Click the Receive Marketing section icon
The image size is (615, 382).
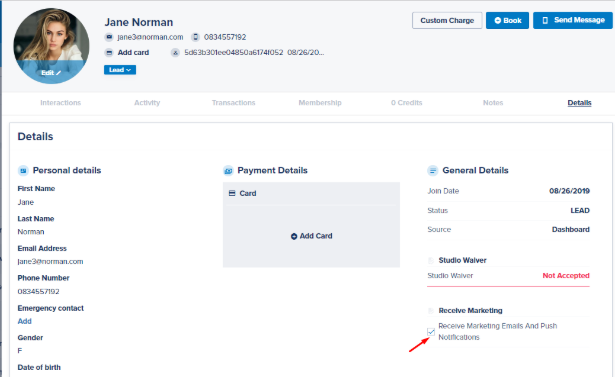[x=431, y=311]
